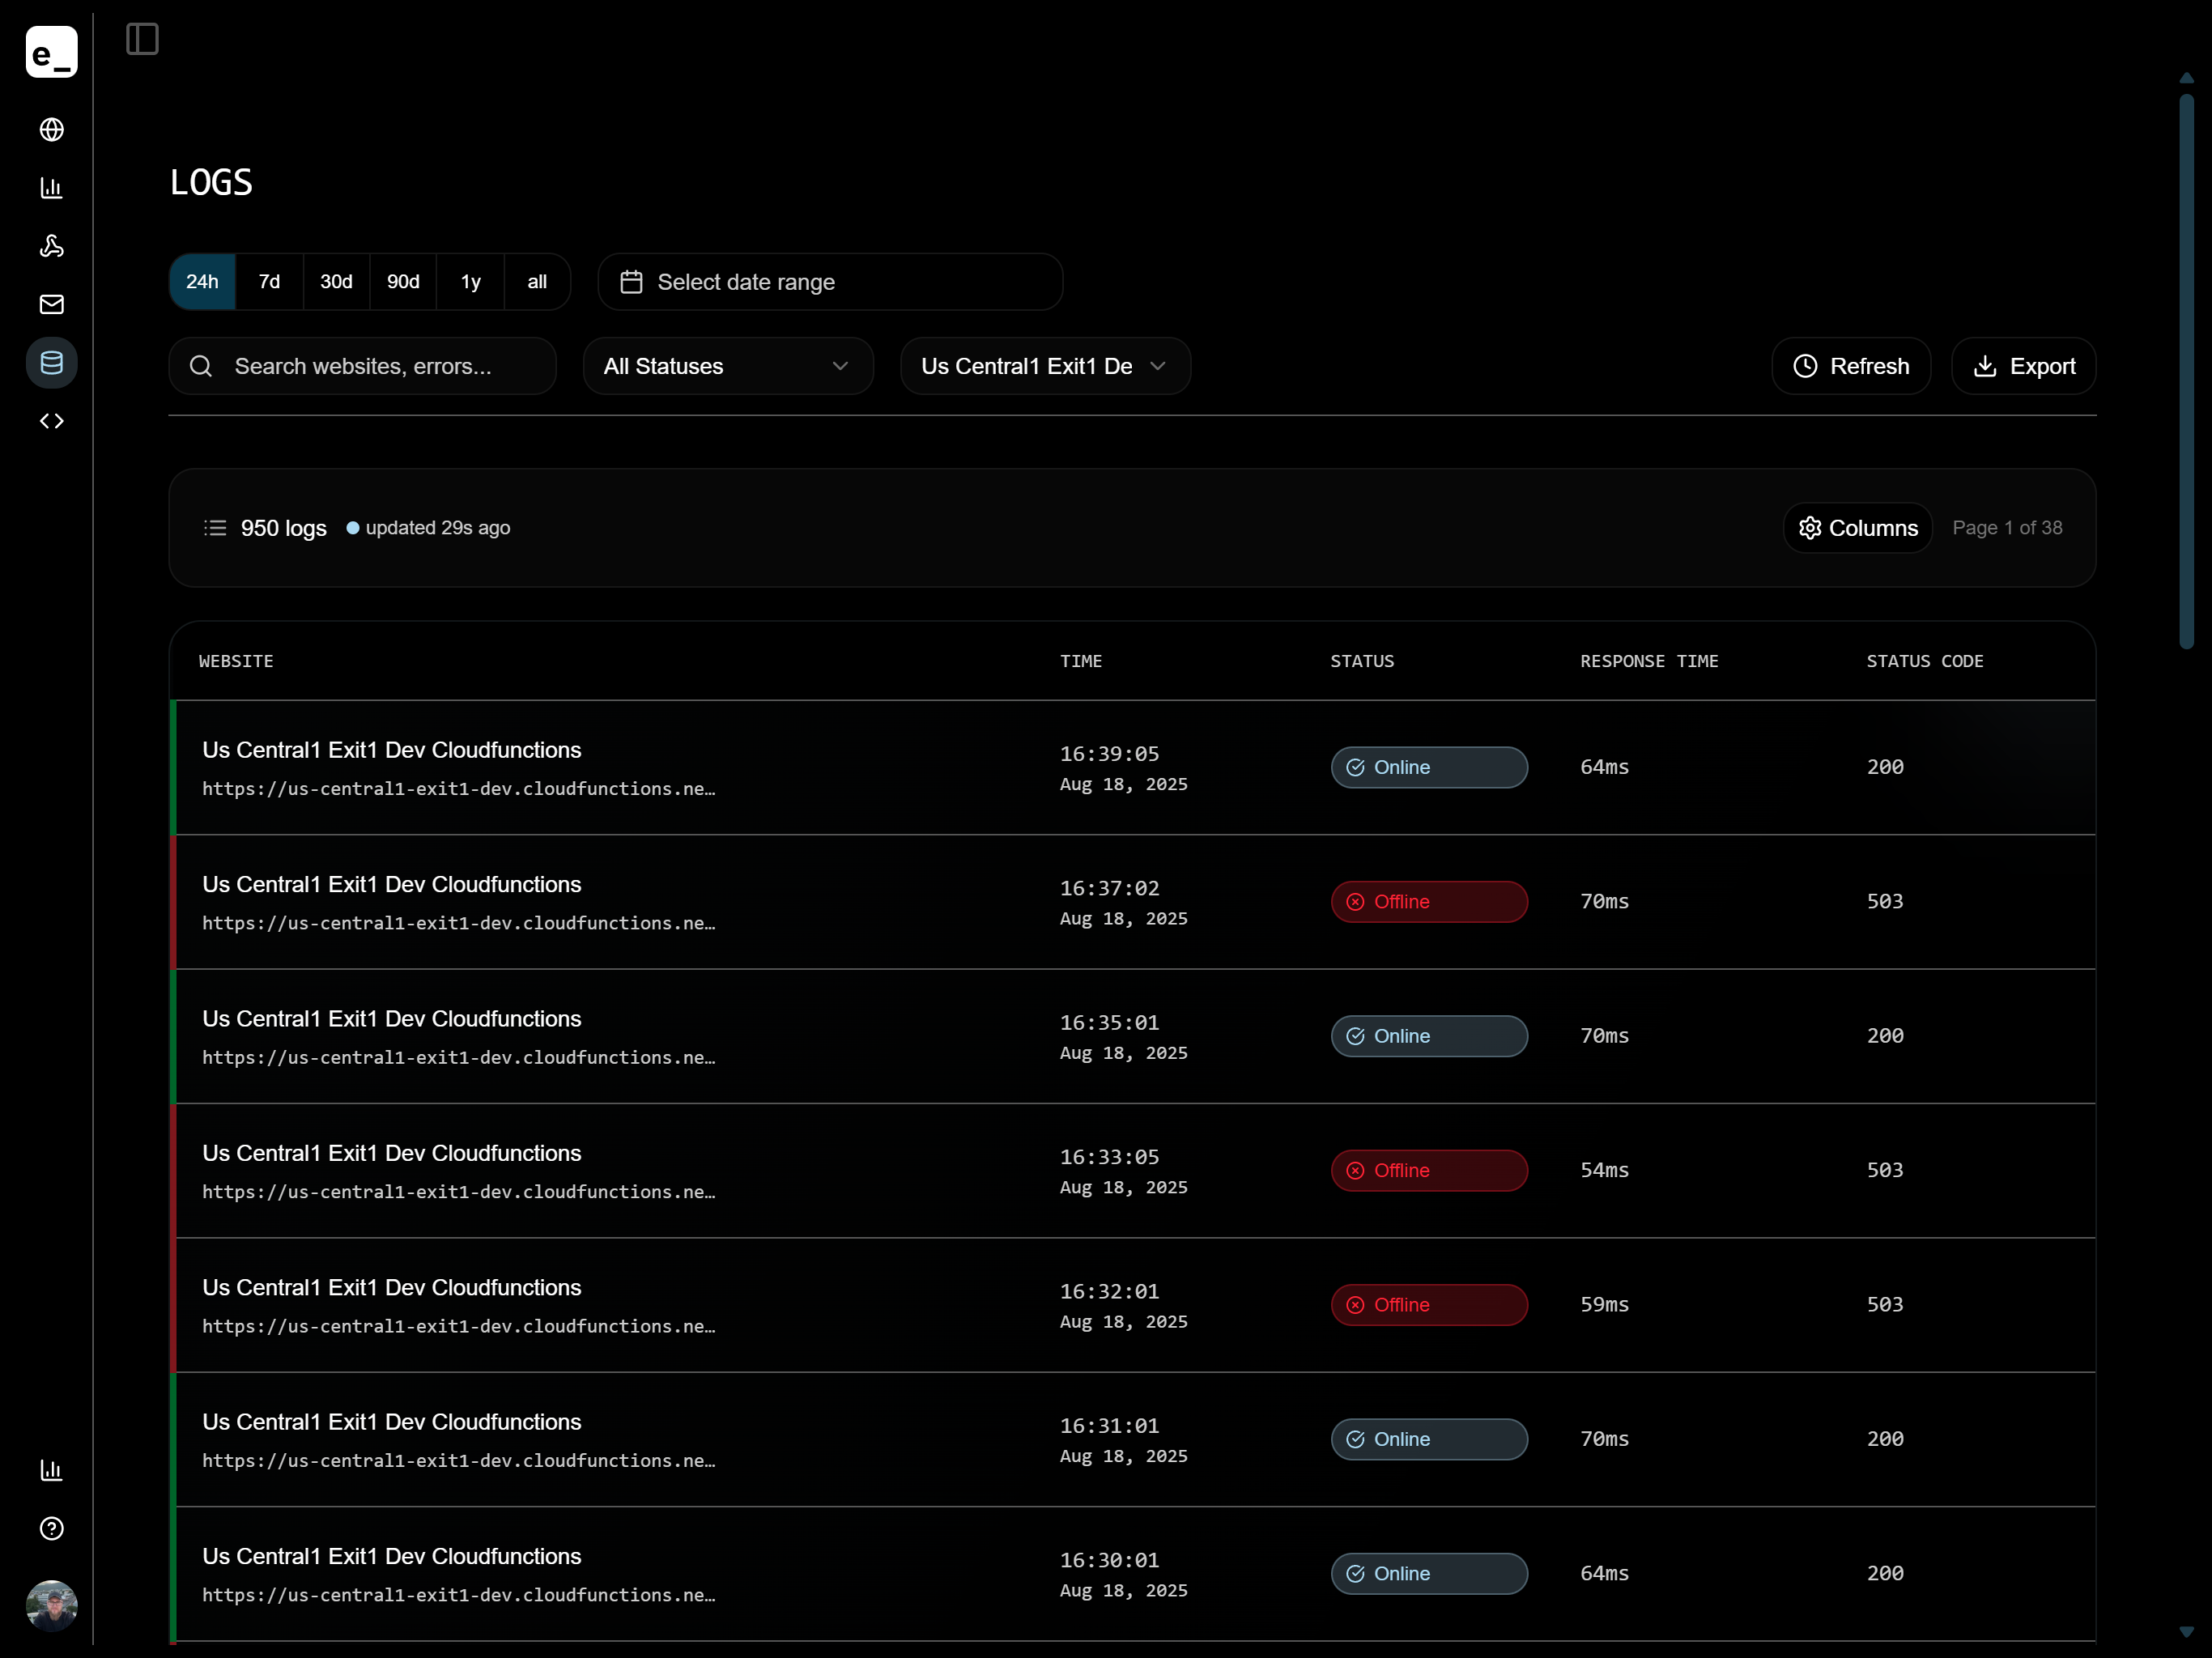
Task: Click the mail envelope sidebar icon
Action: 51,304
